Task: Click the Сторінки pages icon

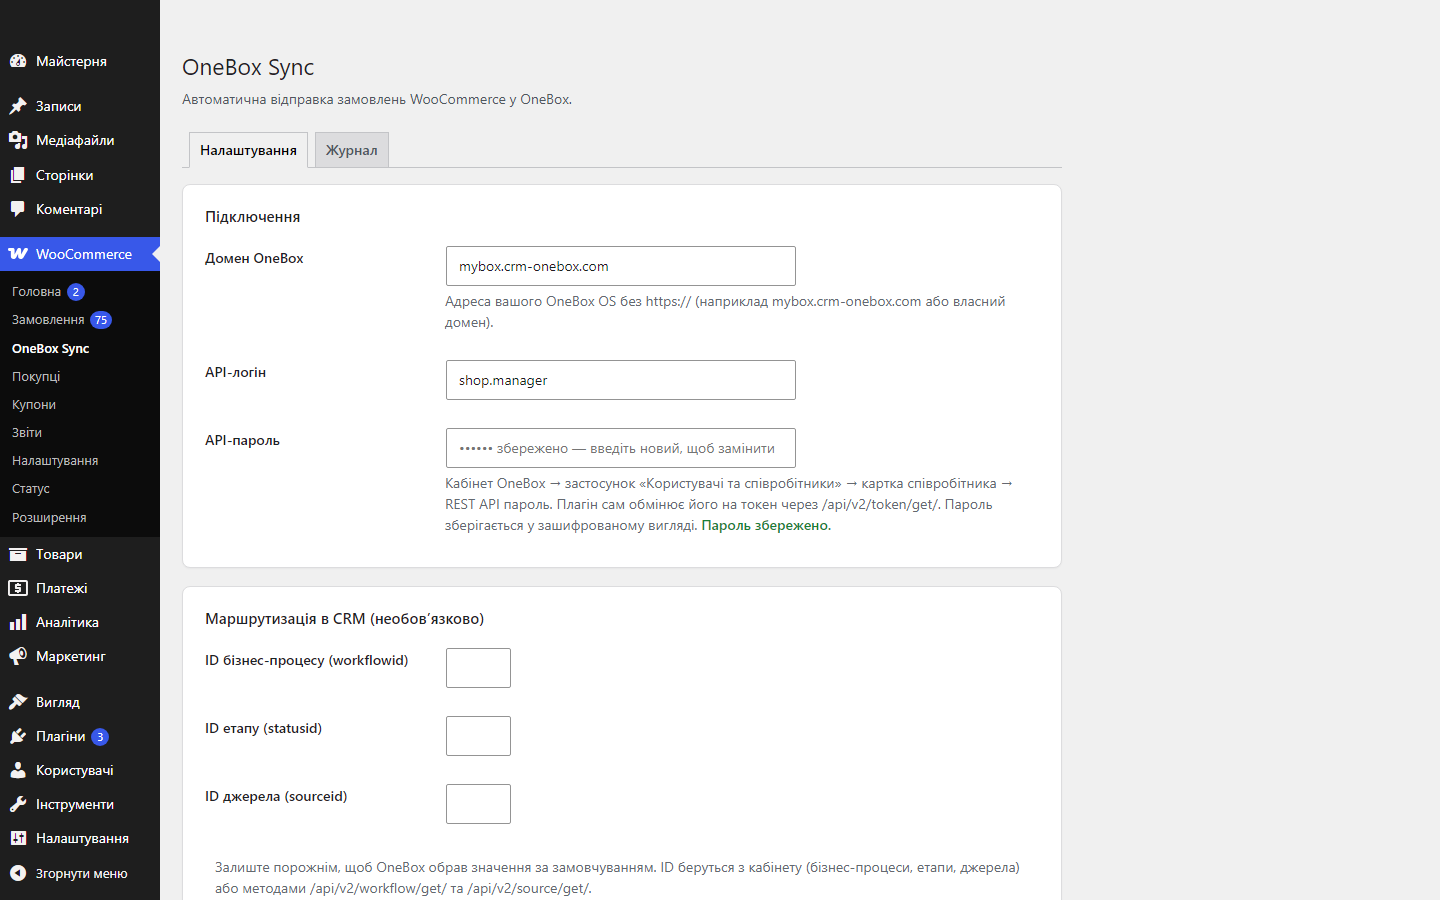Action: click(x=18, y=175)
